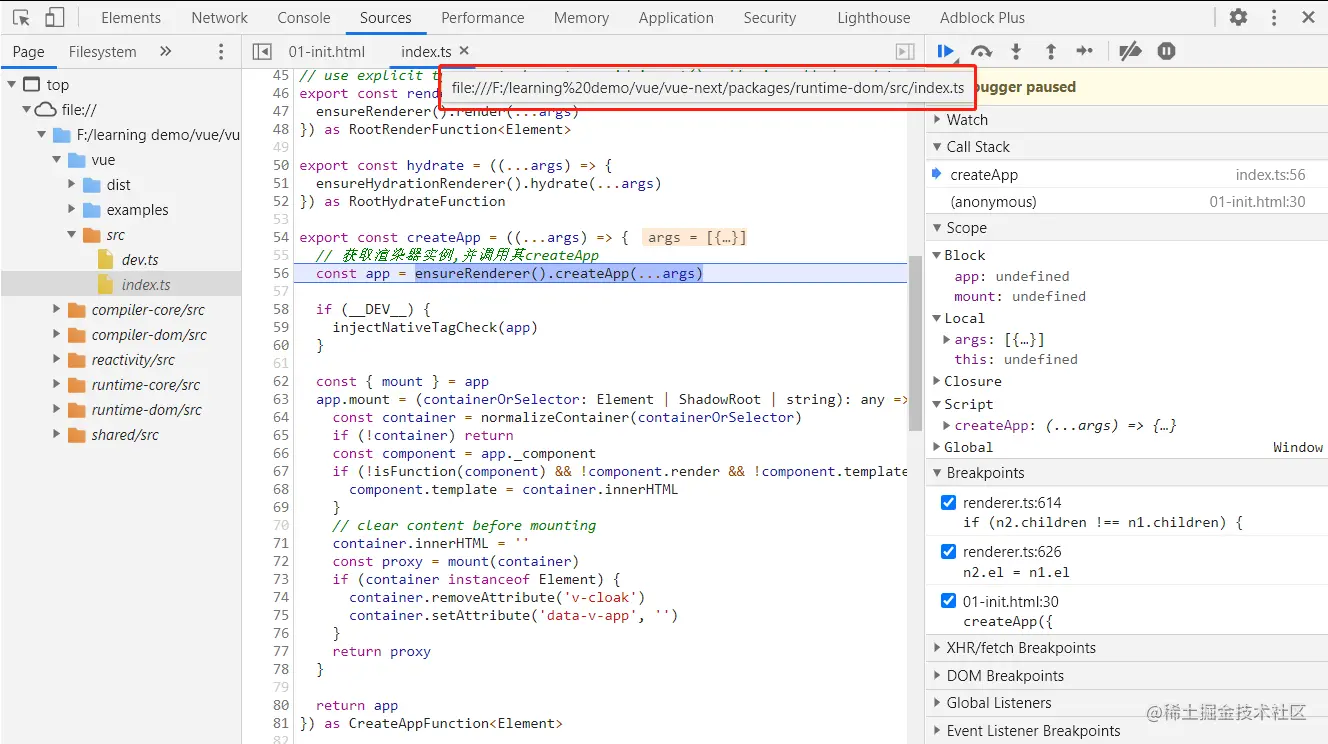Switch to the Filesystem navigator tab
The width and height of the screenshot is (1328, 744).
[x=103, y=52]
